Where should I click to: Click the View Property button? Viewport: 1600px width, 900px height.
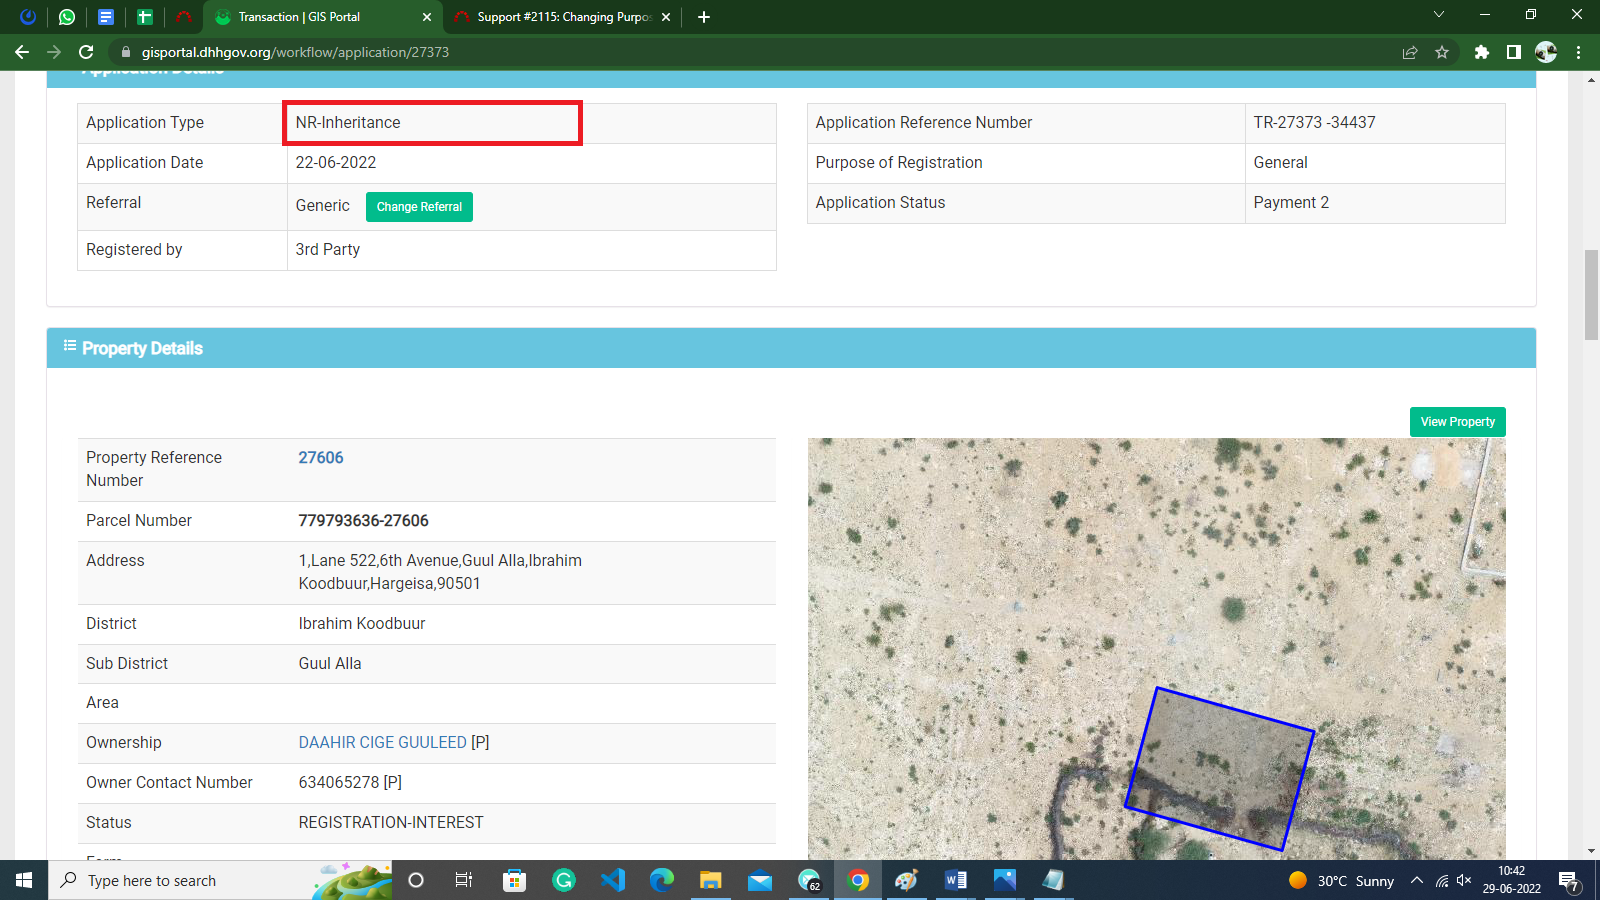point(1457,422)
